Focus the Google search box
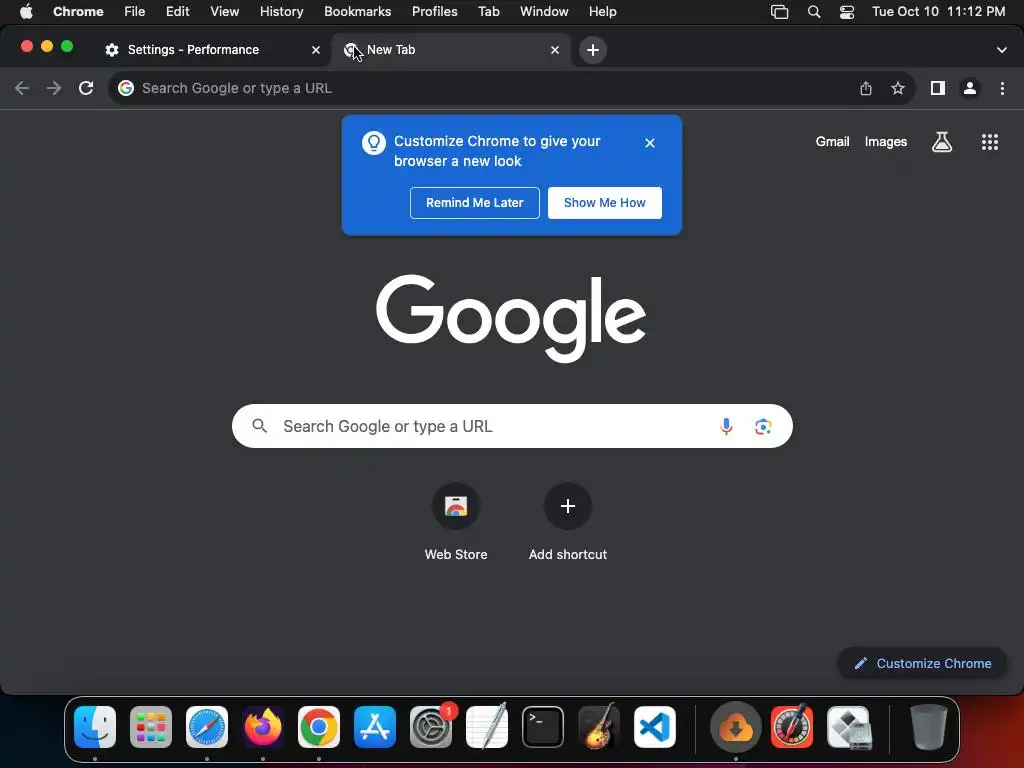Viewport: 1024px width, 768px height. (512, 426)
